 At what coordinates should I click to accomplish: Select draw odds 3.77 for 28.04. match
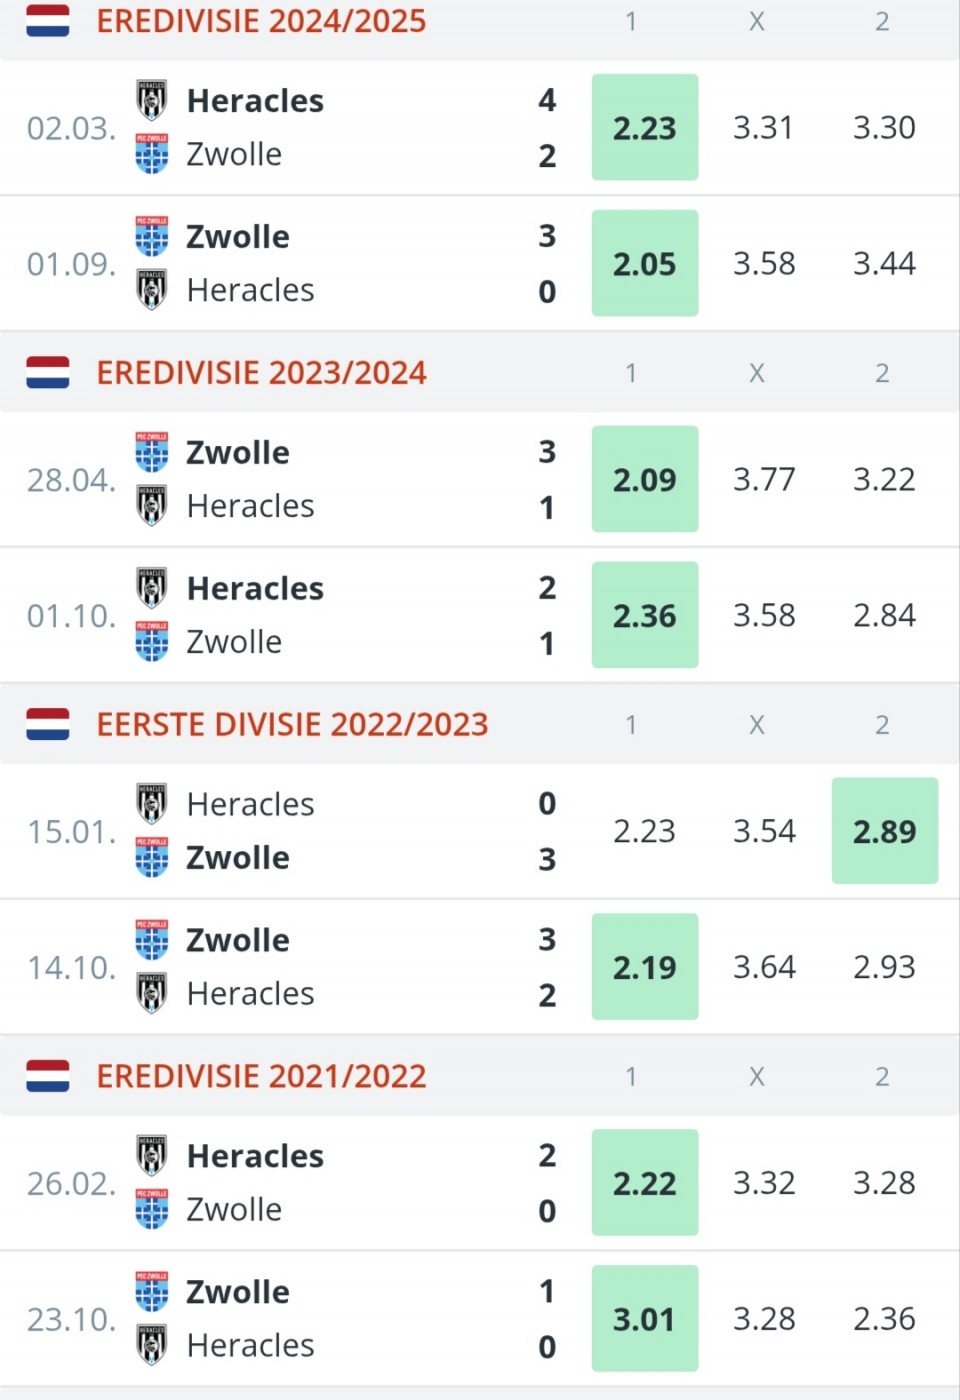(x=764, y=480)
